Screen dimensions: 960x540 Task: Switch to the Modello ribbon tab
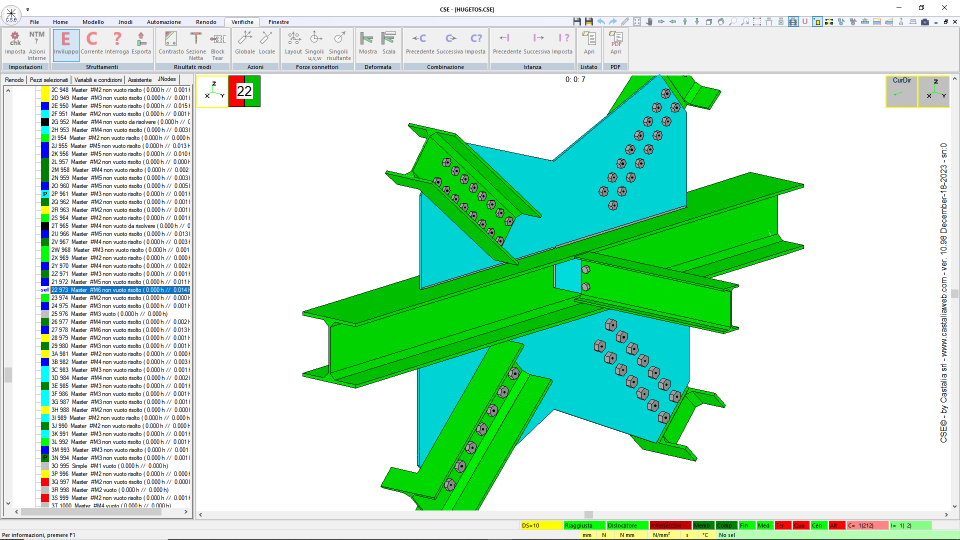93,22
